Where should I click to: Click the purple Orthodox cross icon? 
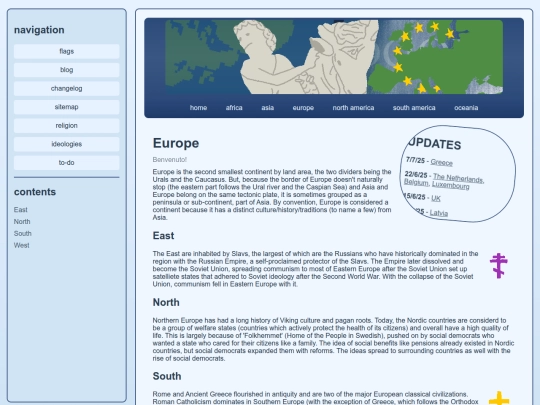[x=499, y=266]
